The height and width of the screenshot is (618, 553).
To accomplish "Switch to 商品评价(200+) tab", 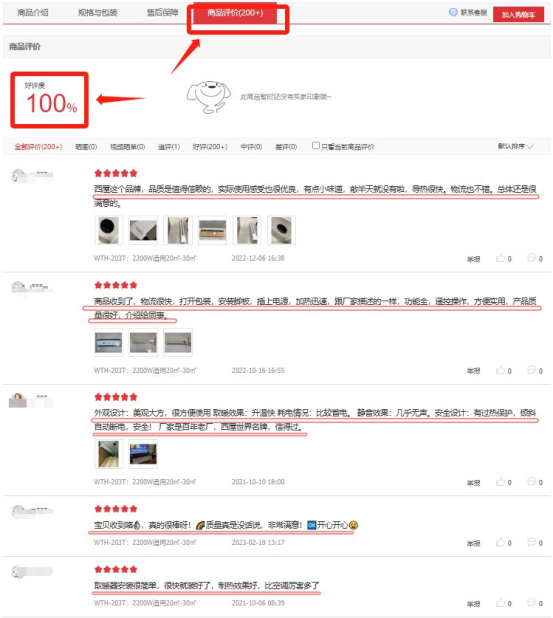I will (235, 13).
